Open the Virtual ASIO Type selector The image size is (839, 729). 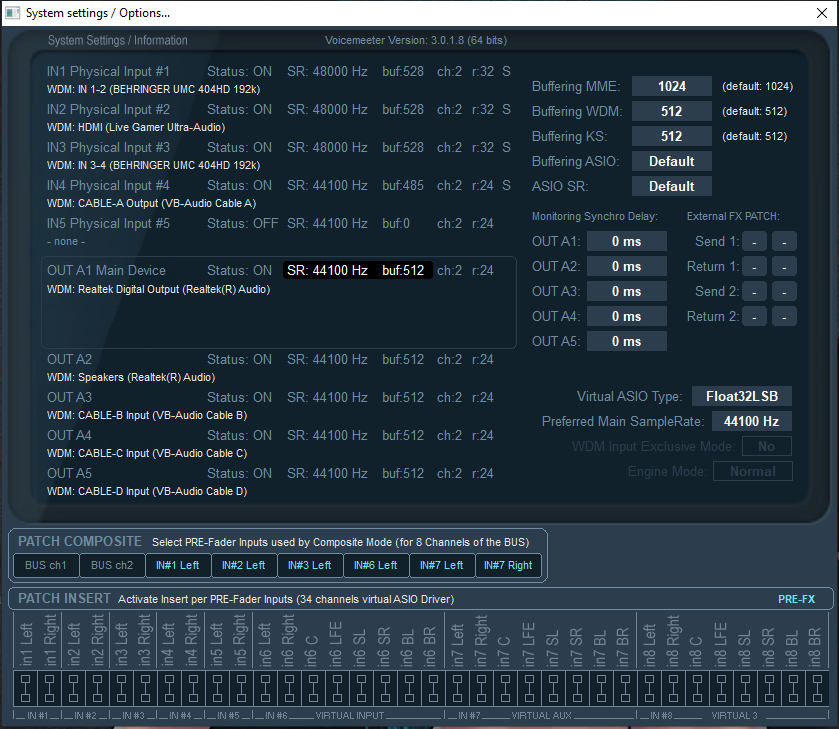(741, 396)
